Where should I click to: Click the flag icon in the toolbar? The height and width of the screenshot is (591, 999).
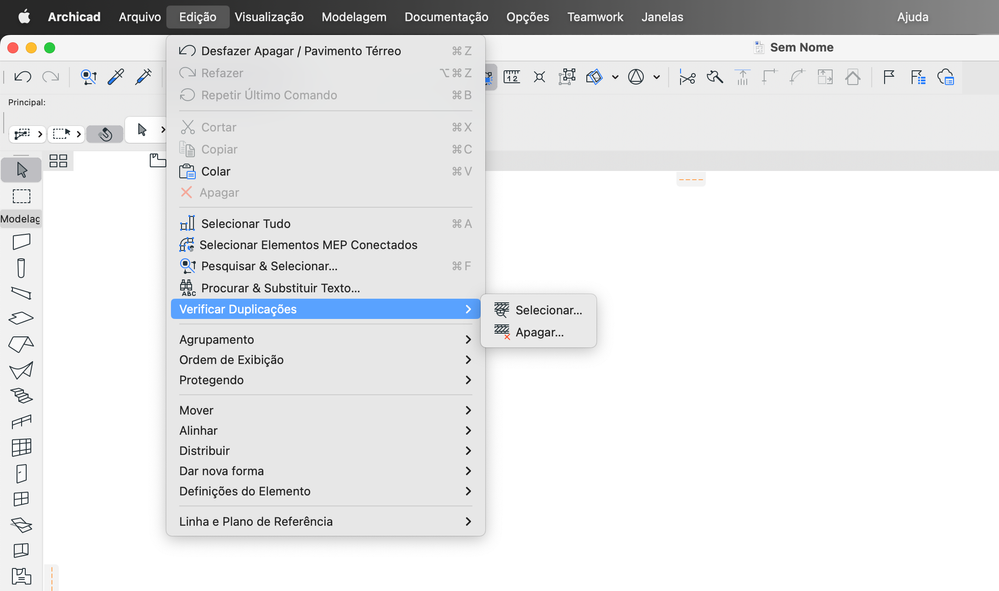coord(889,77)
